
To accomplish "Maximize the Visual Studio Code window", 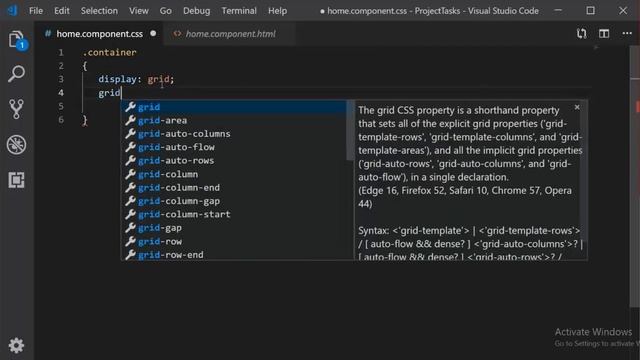I will click(590, 11).
